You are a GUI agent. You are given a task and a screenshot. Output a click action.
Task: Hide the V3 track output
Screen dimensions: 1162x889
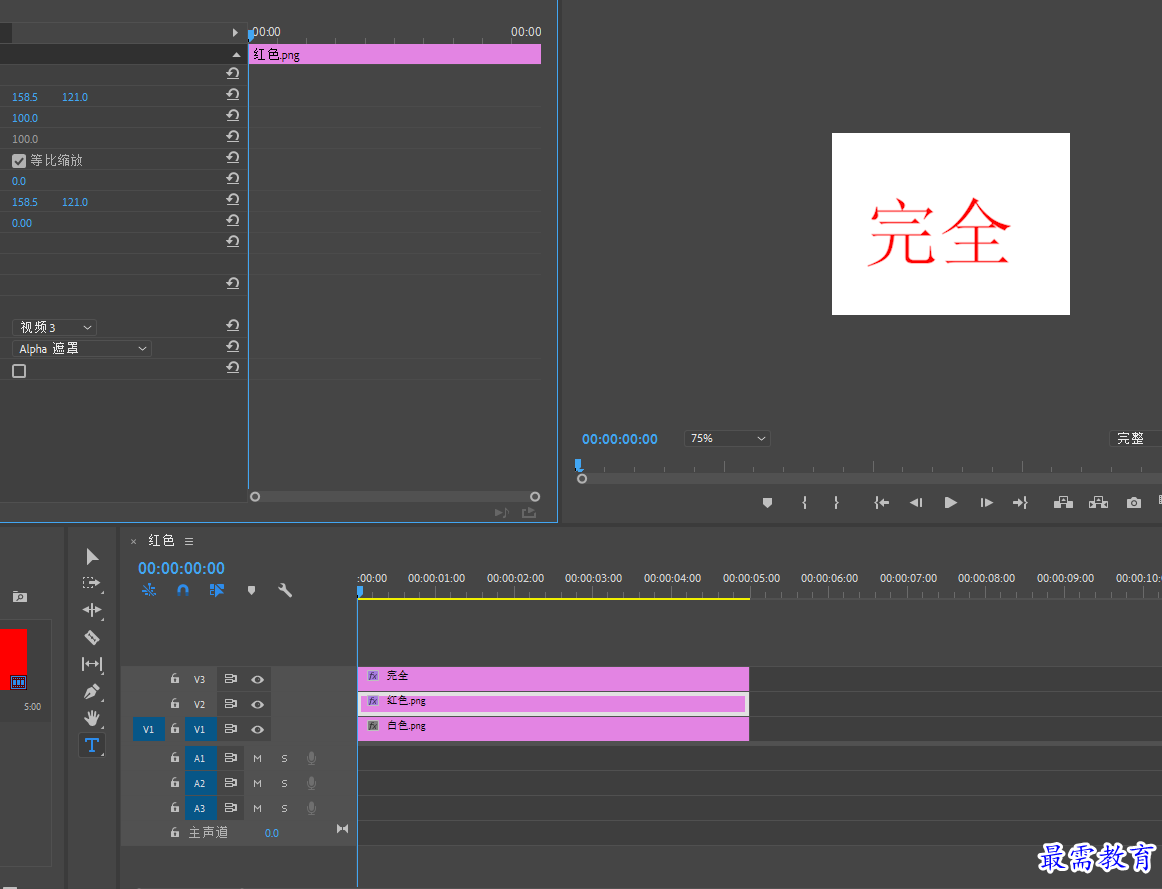pyautogui.click(x=257, y=679)
